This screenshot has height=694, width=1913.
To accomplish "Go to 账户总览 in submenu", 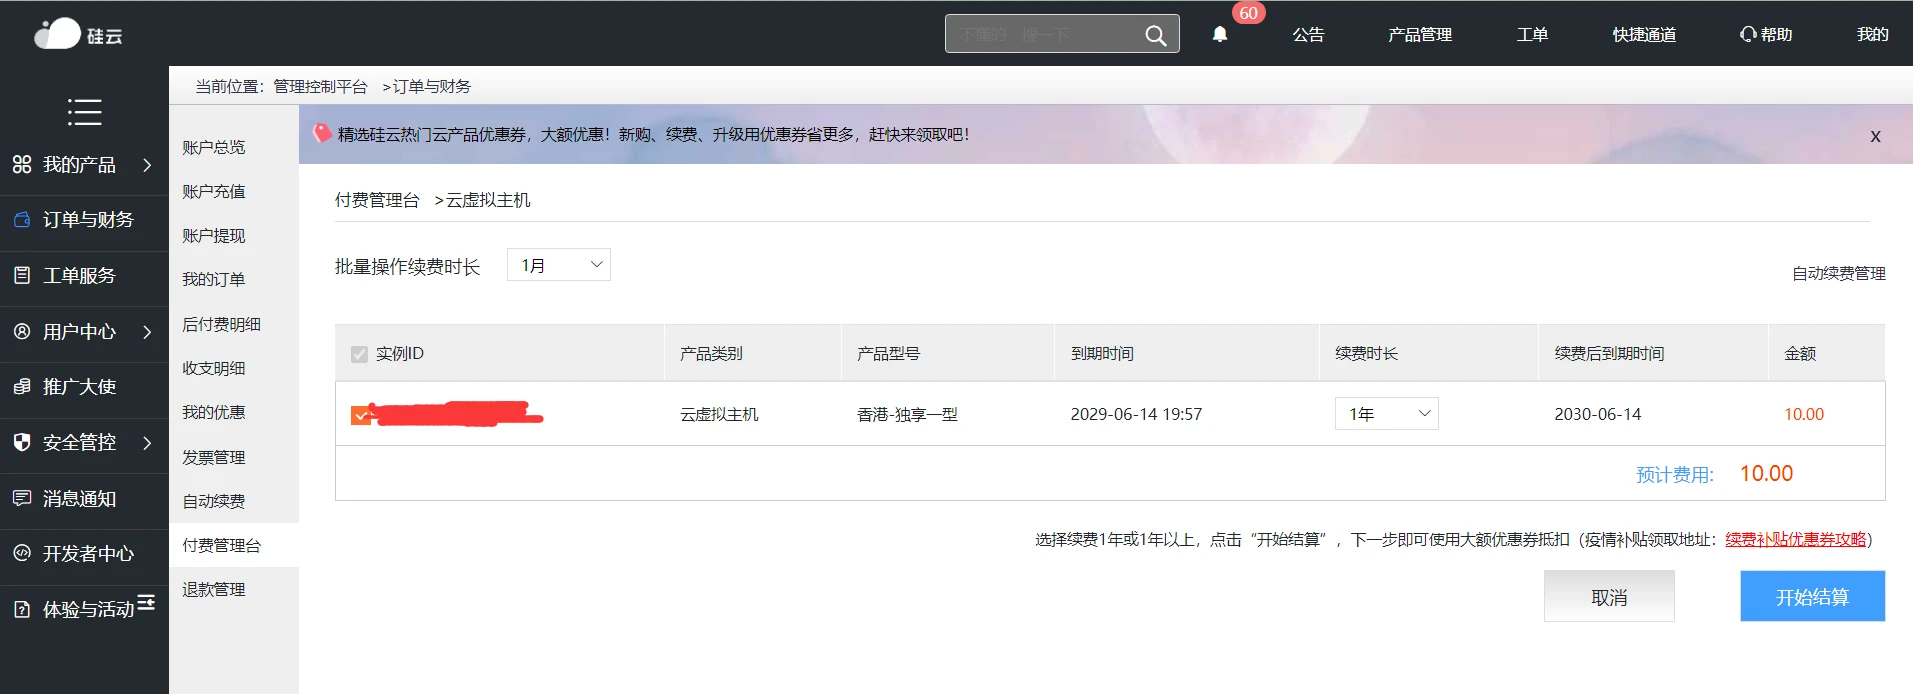I will 214,147.
